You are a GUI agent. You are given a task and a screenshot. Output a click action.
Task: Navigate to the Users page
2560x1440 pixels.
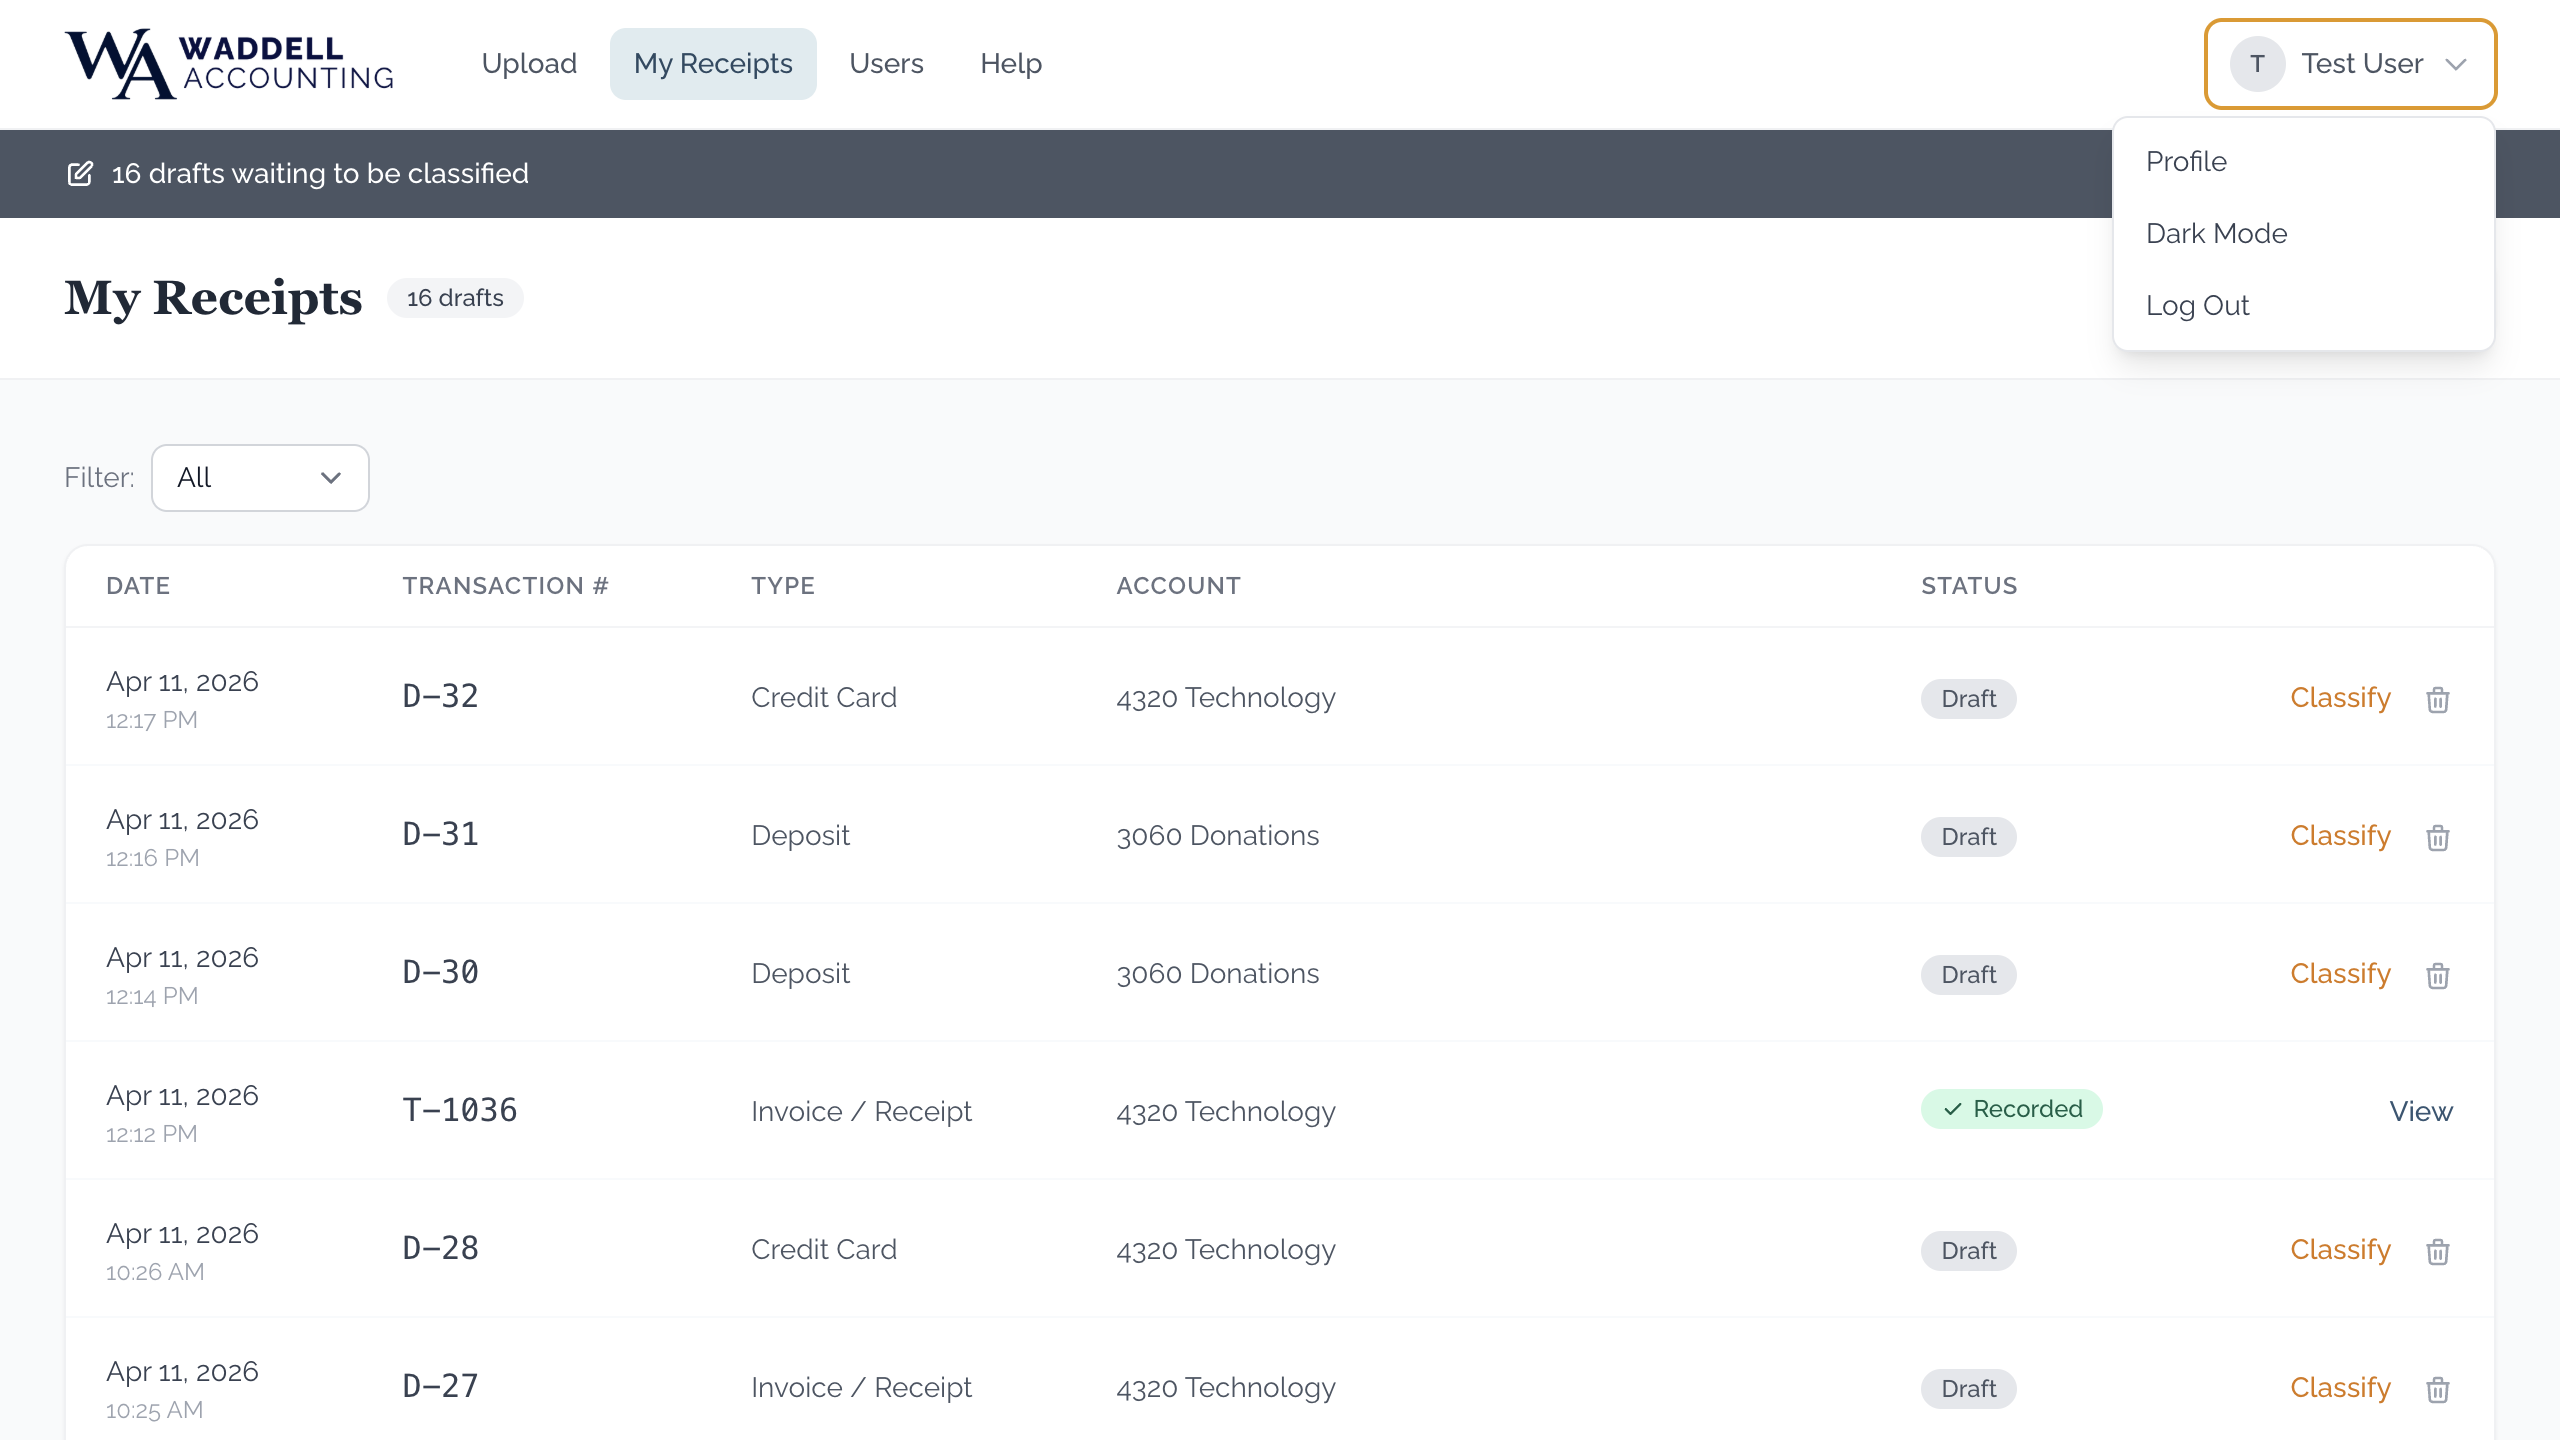[x=886, y=64]
